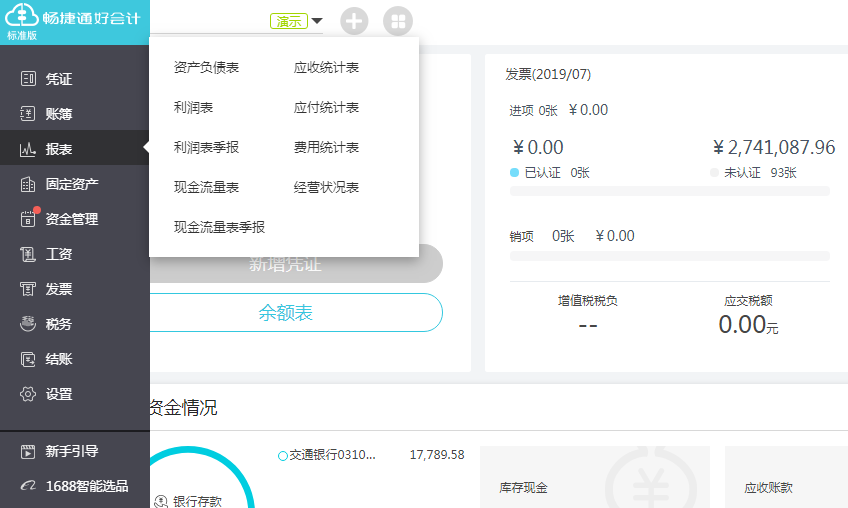This screenshot has width=848, height=508.
Task: Open 资产负债表 report
Action: (206, 68)
